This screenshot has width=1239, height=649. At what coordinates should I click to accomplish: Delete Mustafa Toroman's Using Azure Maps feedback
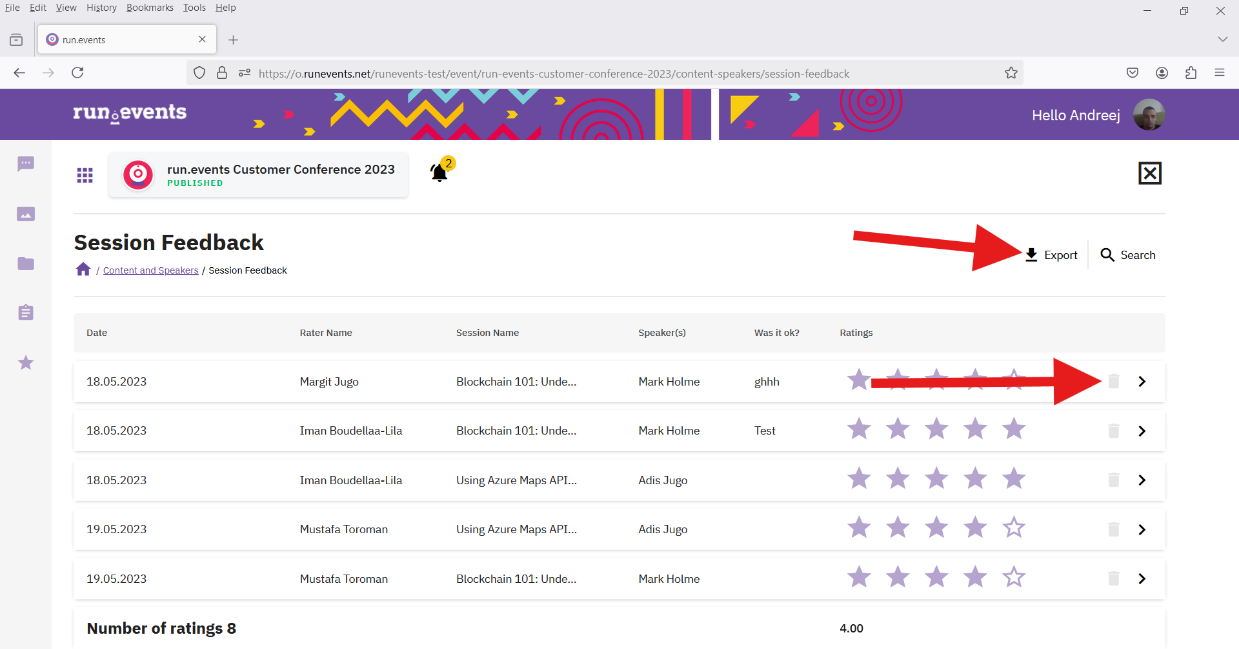point(1114,530)
